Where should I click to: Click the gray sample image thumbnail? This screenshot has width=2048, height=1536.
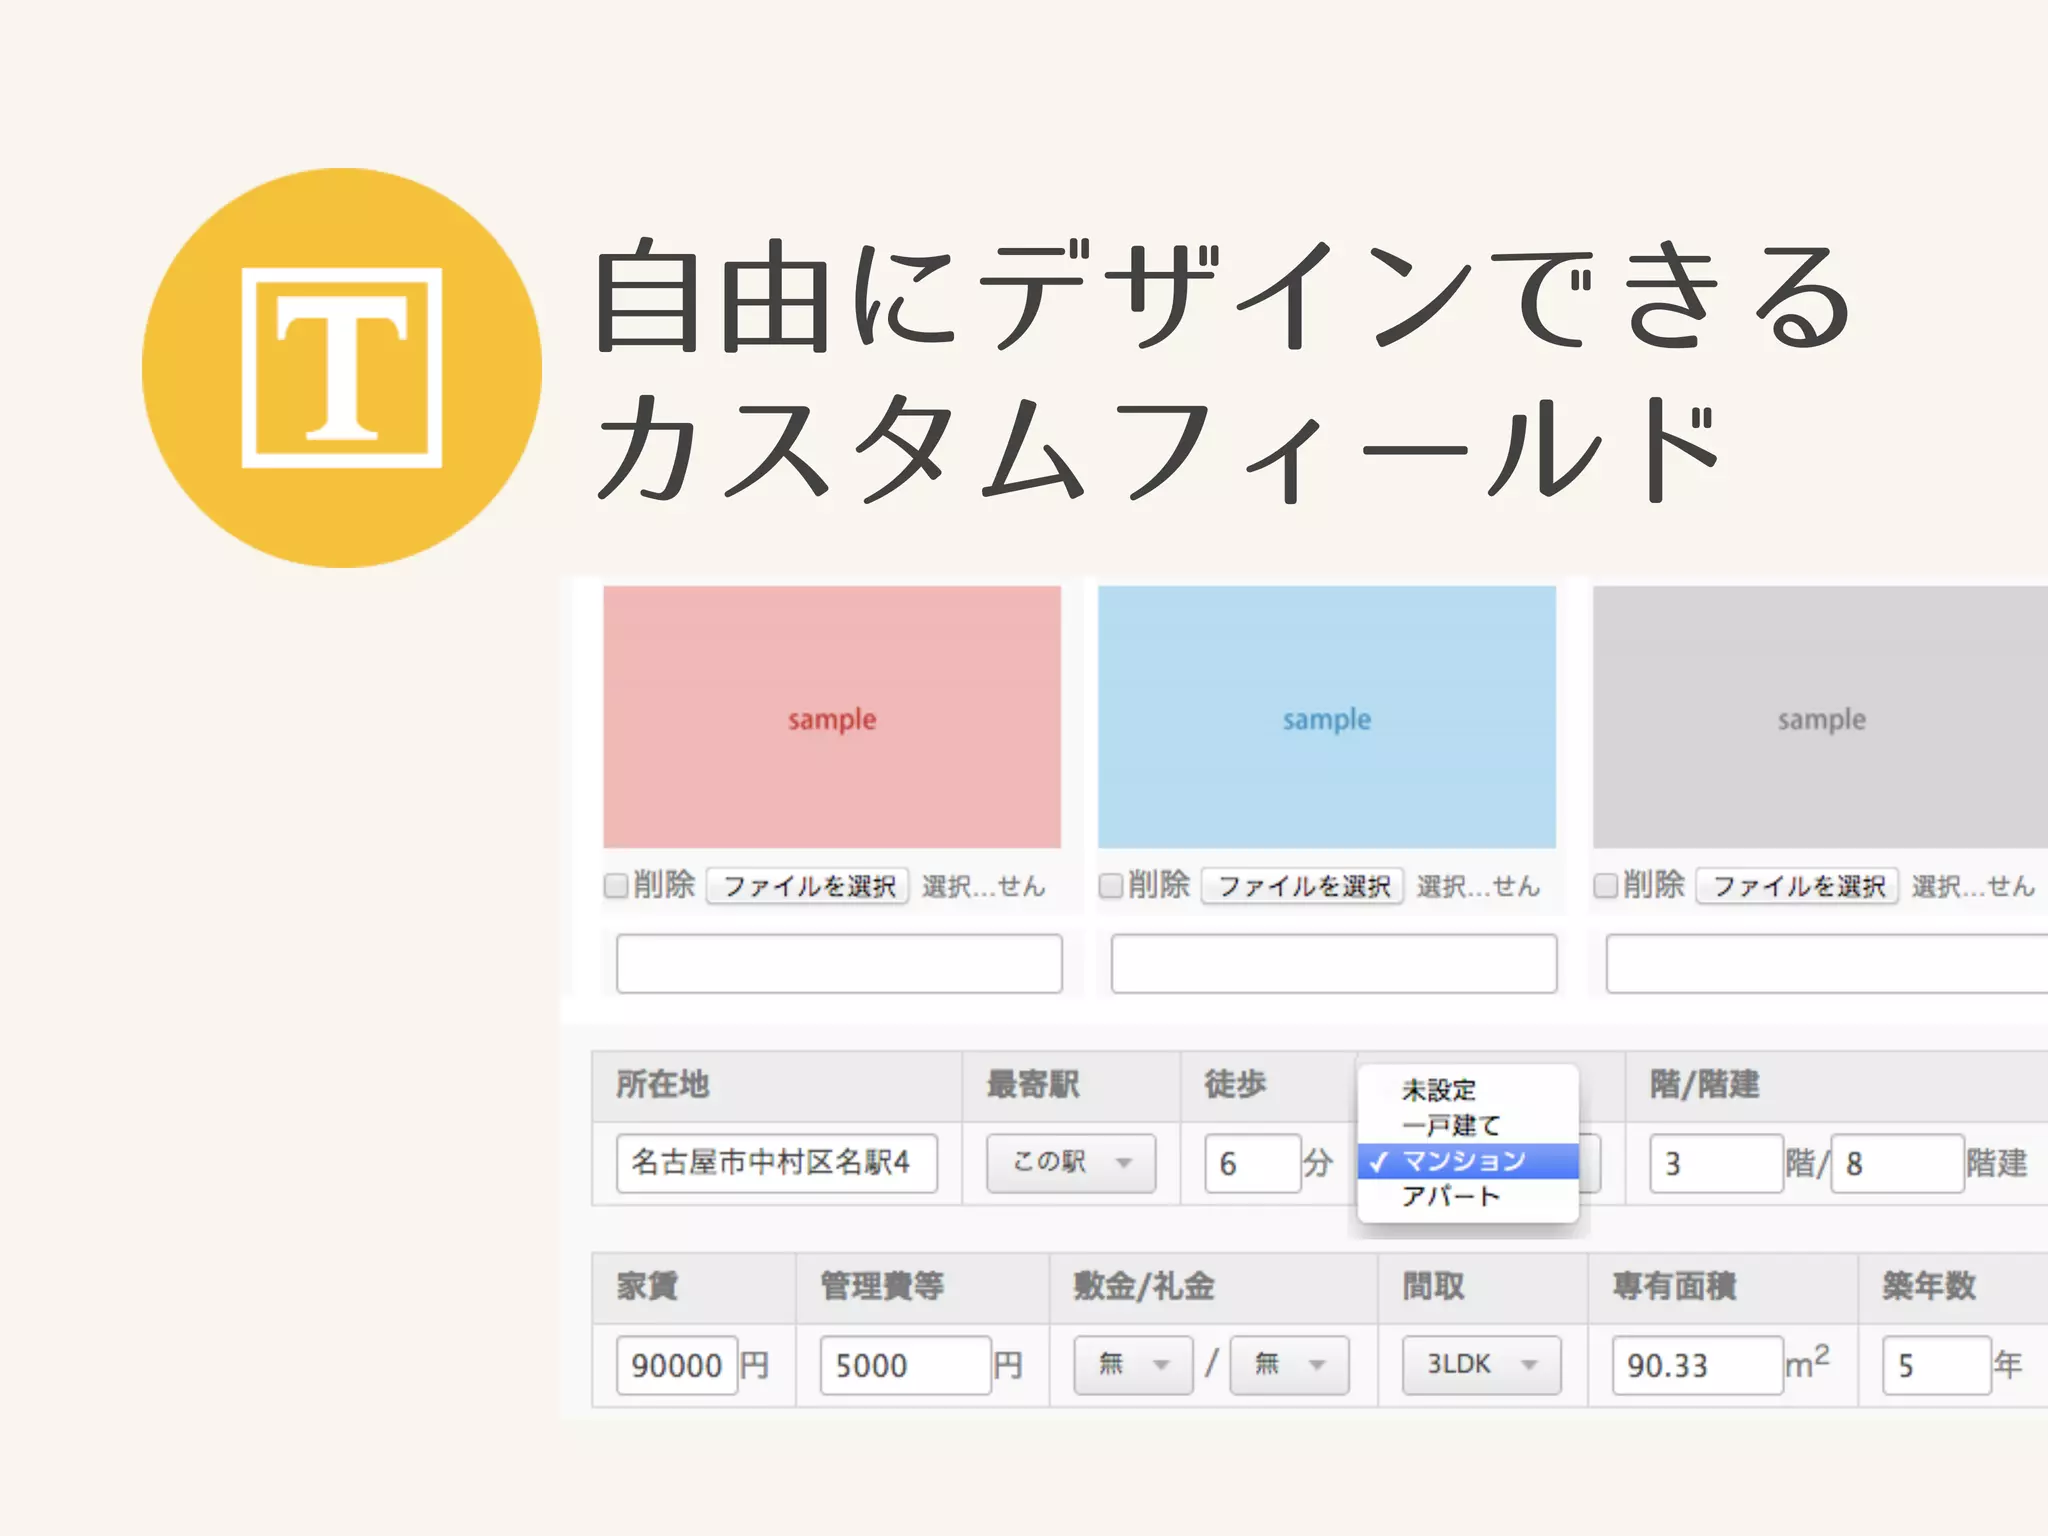pyautogui.click(x=1820, y=717)
